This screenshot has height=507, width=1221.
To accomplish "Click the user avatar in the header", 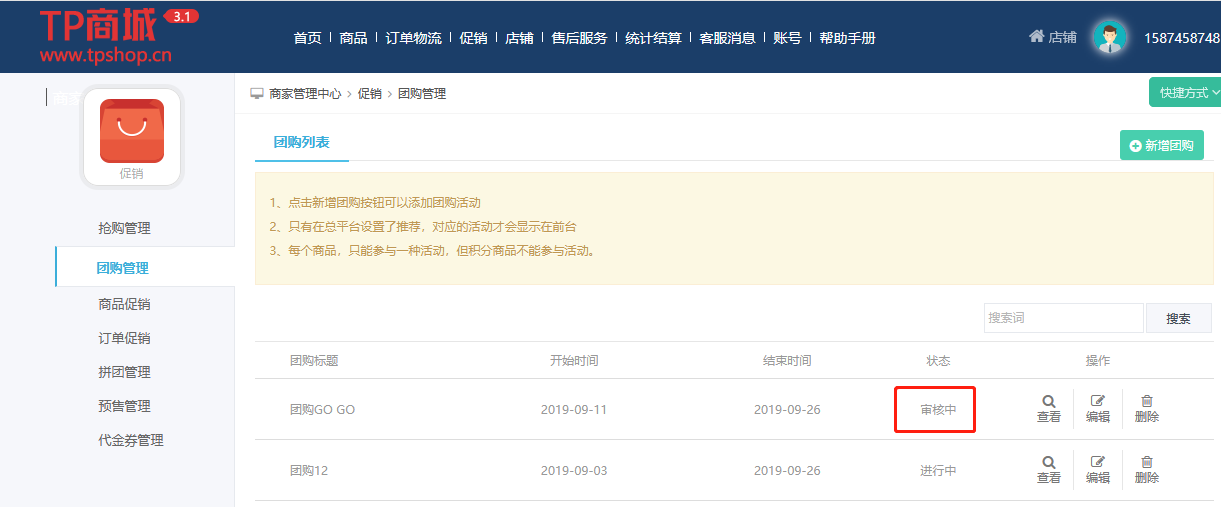I will coord(1108,37).
